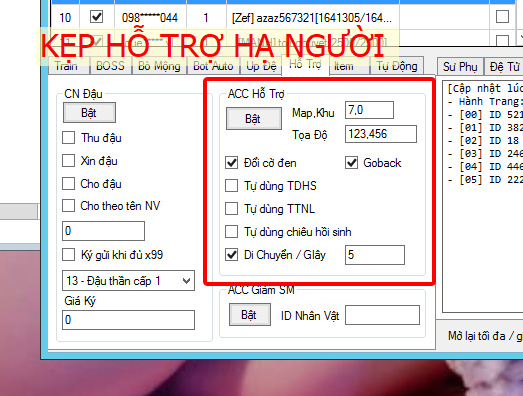Switch to the BOSS tab

tap(110, 66)
